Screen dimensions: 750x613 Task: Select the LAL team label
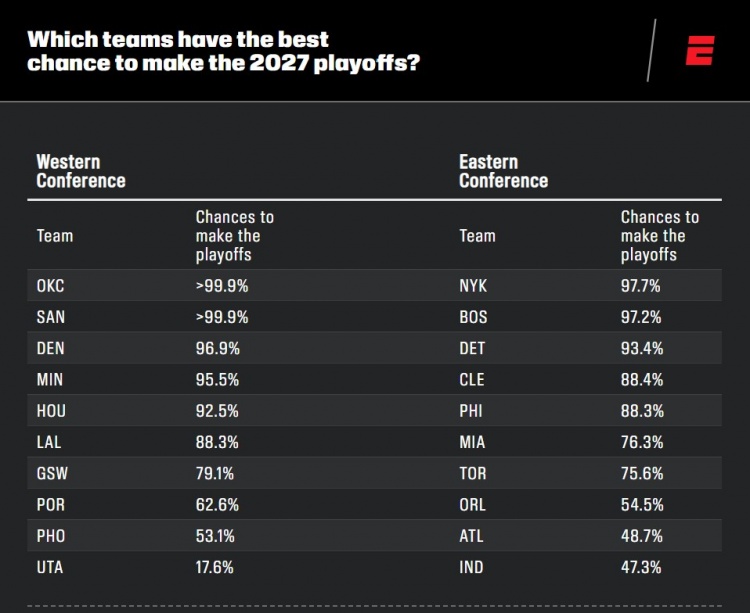point(49,442)
